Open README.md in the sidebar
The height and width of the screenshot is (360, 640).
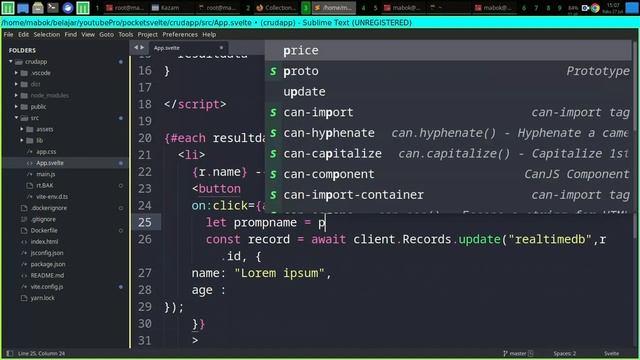[x=47, y=276]
